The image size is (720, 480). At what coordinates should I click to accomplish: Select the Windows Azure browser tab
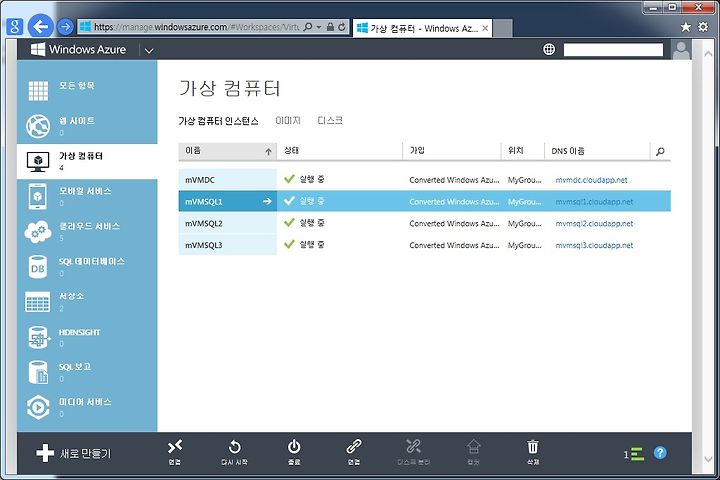422,28
